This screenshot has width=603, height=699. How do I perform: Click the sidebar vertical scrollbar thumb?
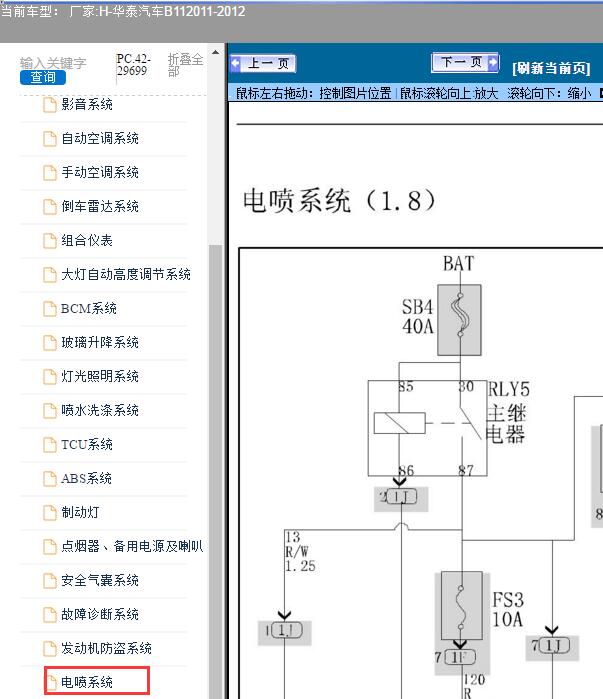coord(216,472)
